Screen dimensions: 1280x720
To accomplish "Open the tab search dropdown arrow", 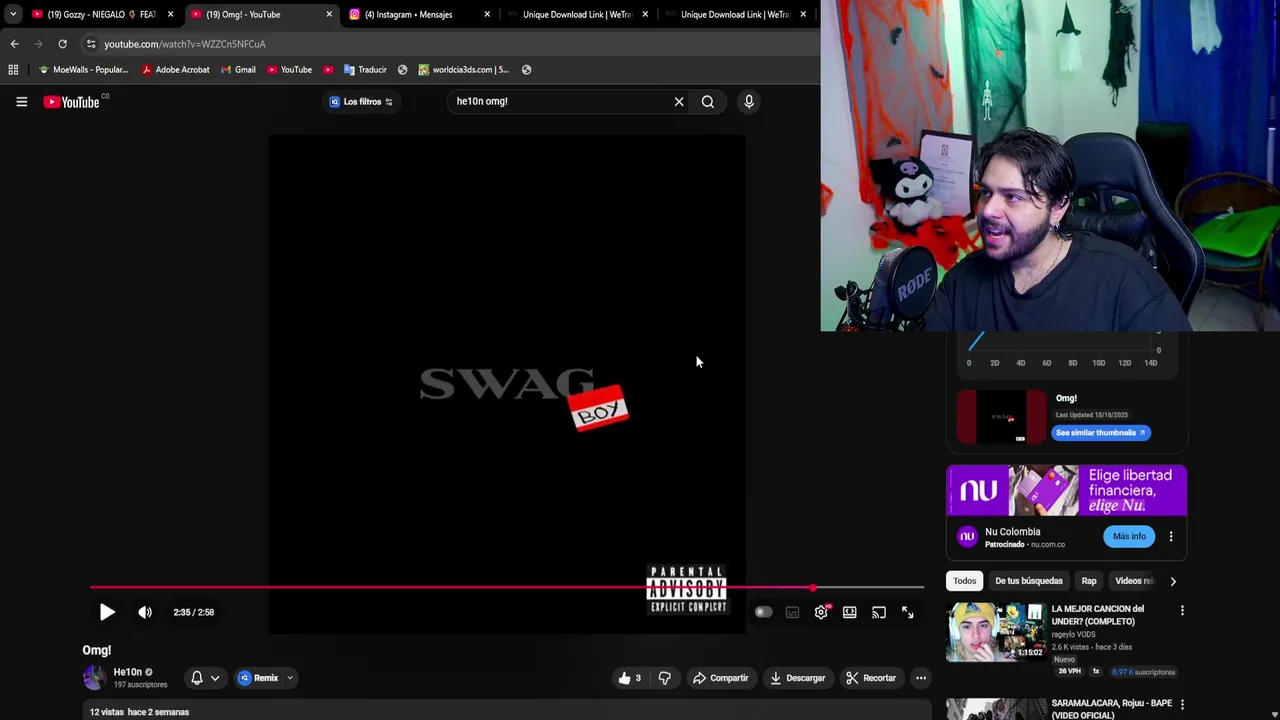I will [x=12, y=15].
